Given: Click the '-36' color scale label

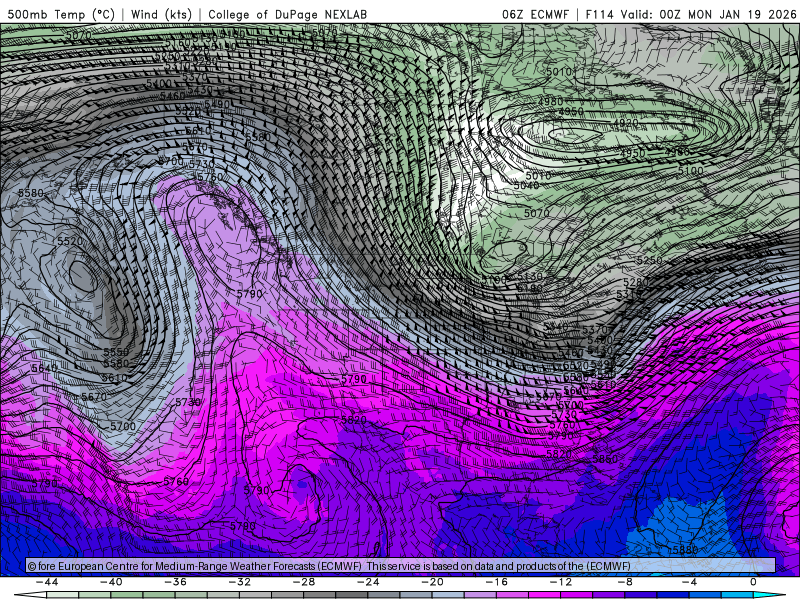Looking at the screenshot, I should [176, 582].
